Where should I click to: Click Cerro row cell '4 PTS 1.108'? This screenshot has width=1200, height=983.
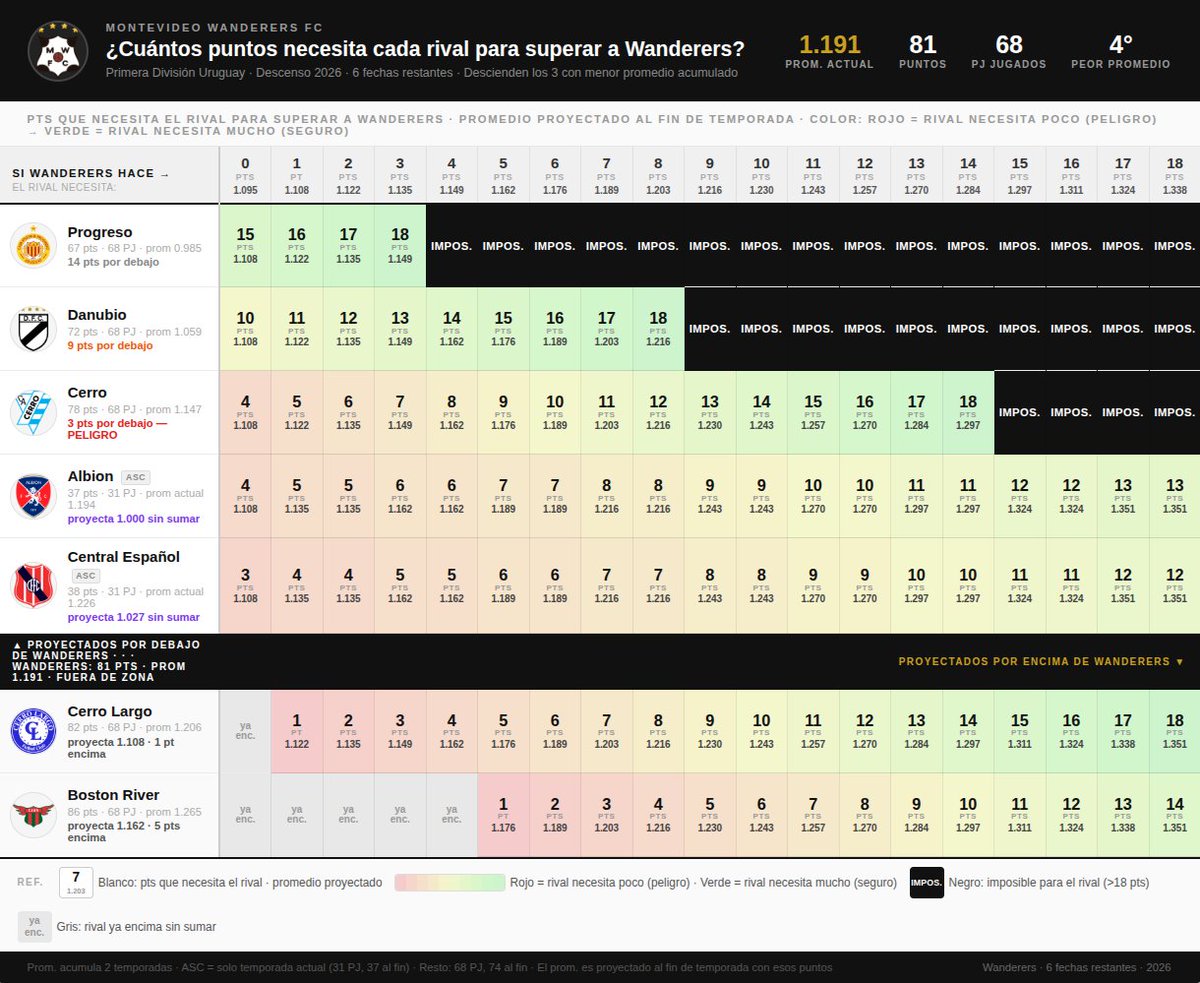[x=245, y=412]
